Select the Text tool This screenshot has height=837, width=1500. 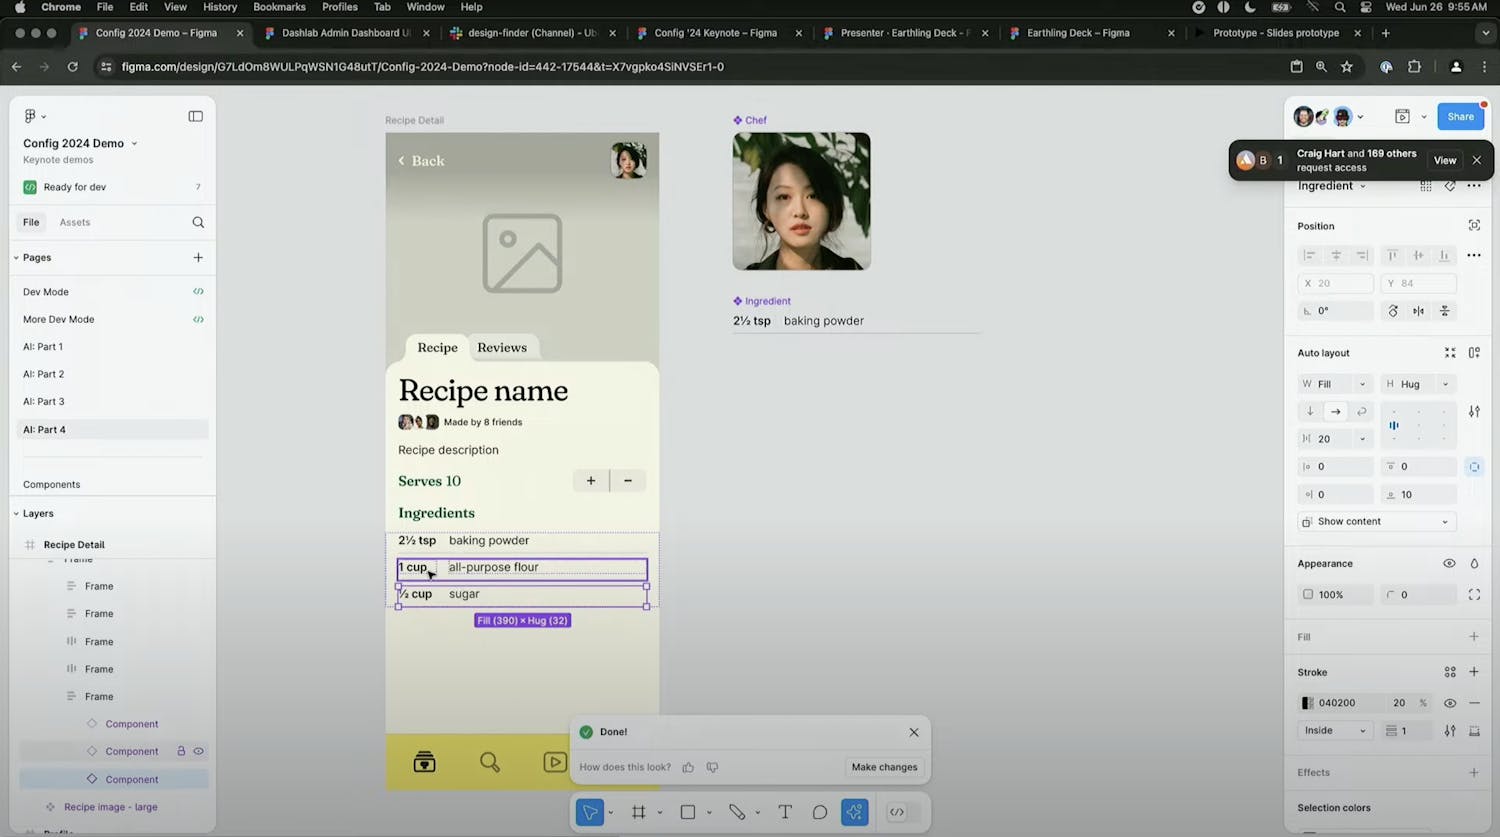click(785, 812)
